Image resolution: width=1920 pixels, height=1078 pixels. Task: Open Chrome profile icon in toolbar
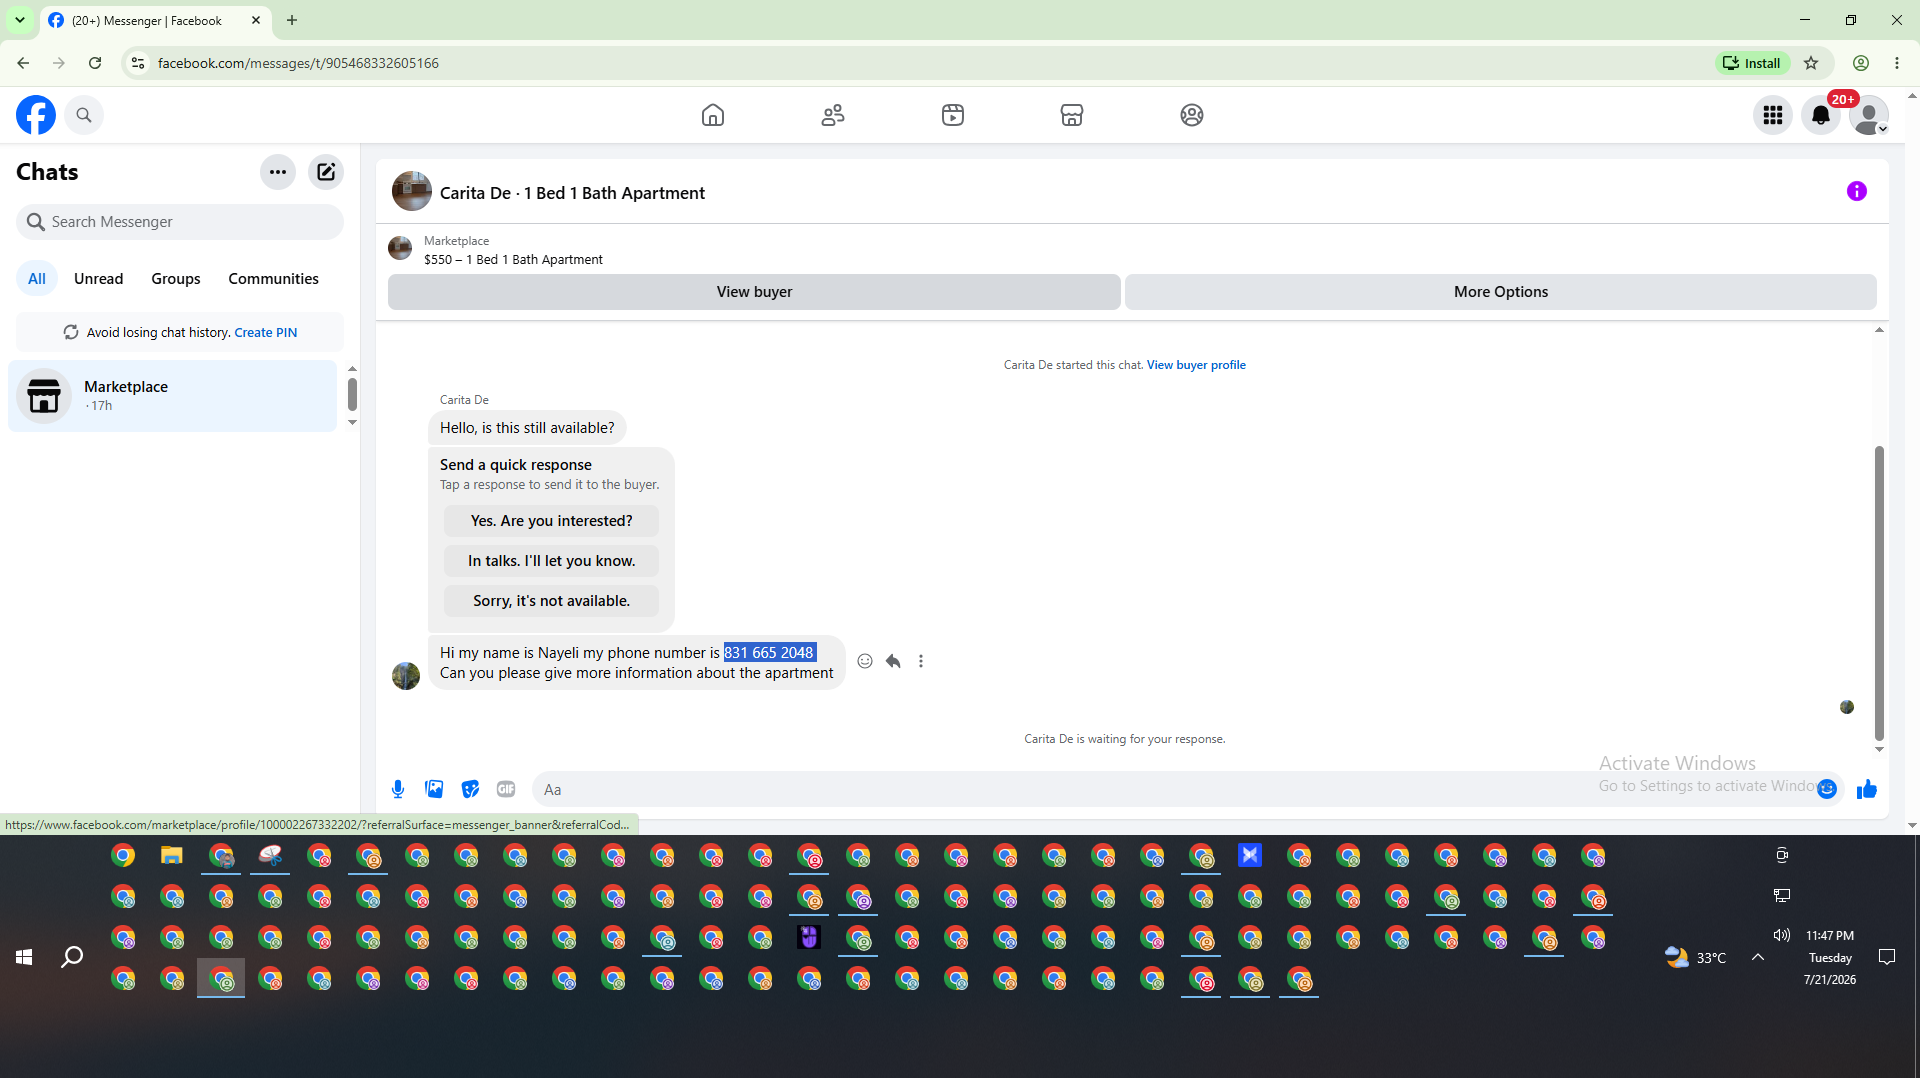click(x=1861, y=63)
